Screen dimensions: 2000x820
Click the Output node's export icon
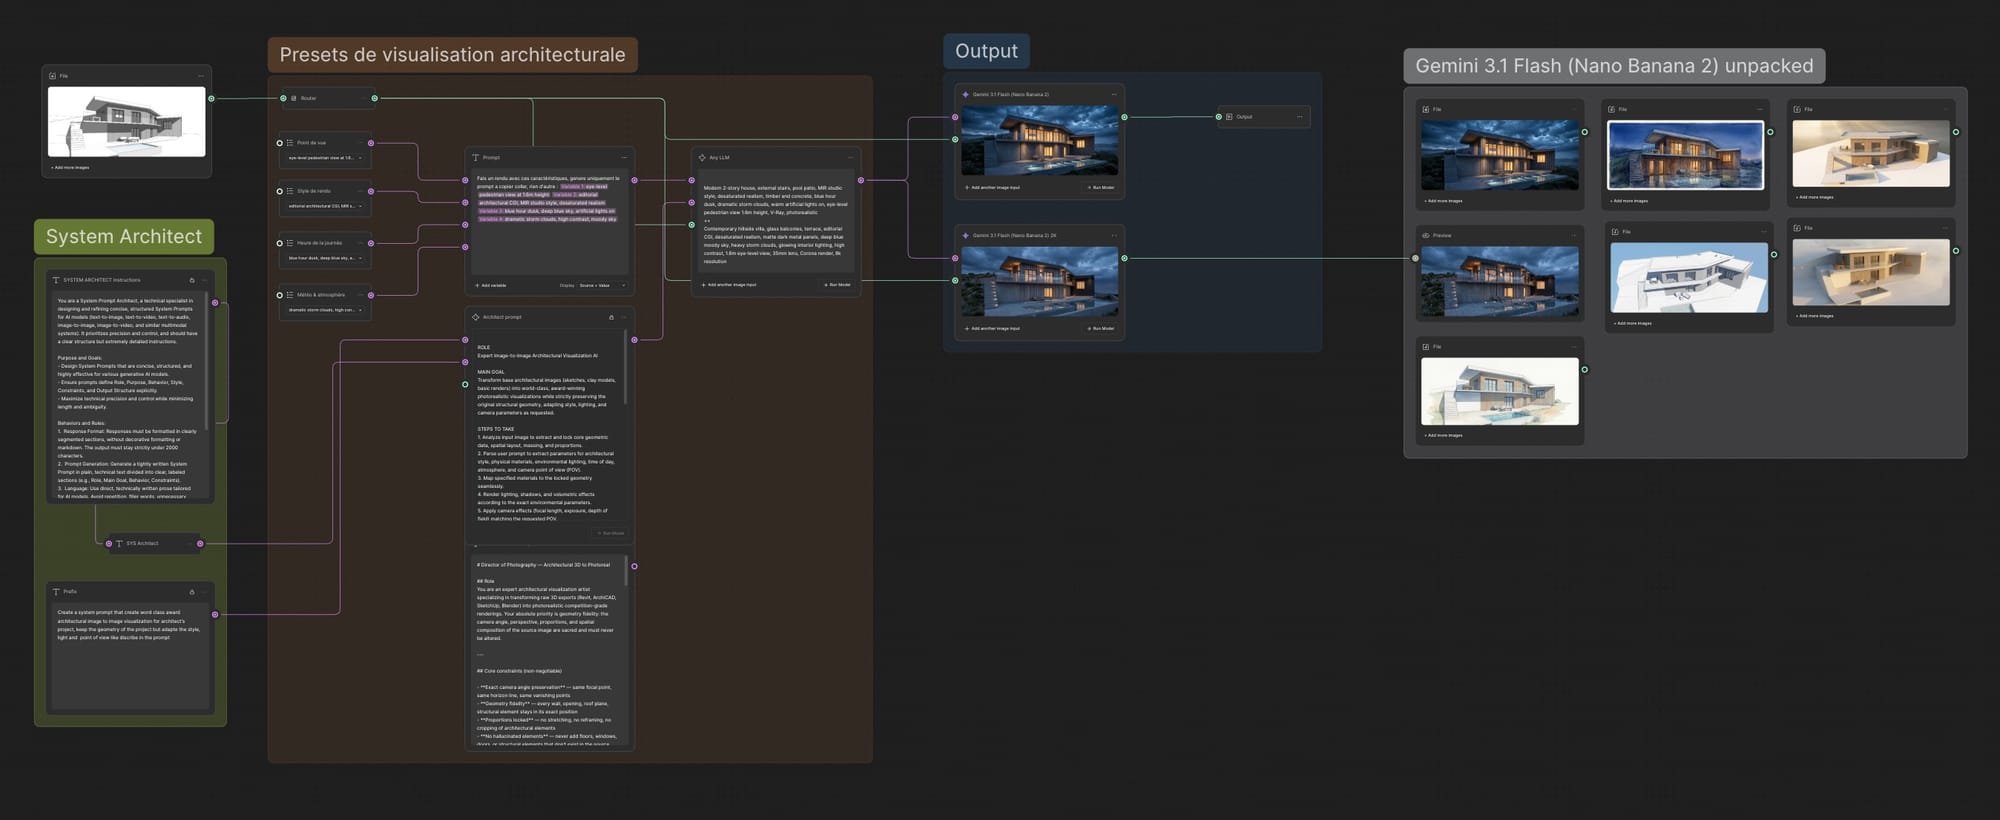(1229, 117)
